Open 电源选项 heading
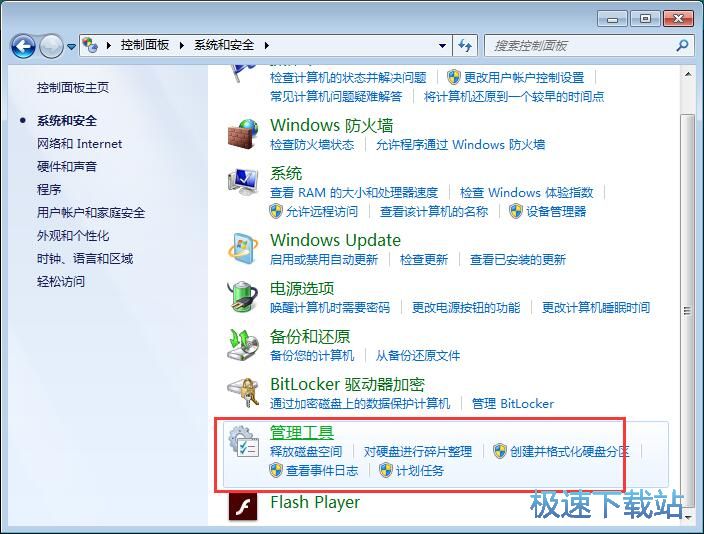 (x=302, y=288)
